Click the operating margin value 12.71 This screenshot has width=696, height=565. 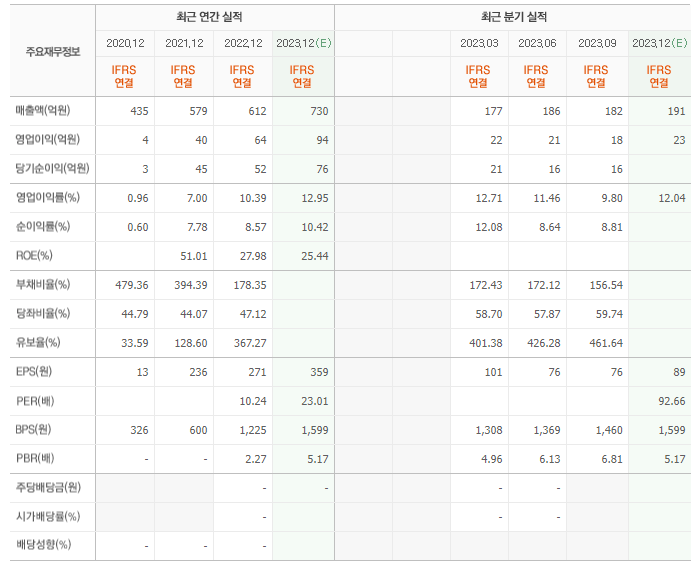click(489, 198)
